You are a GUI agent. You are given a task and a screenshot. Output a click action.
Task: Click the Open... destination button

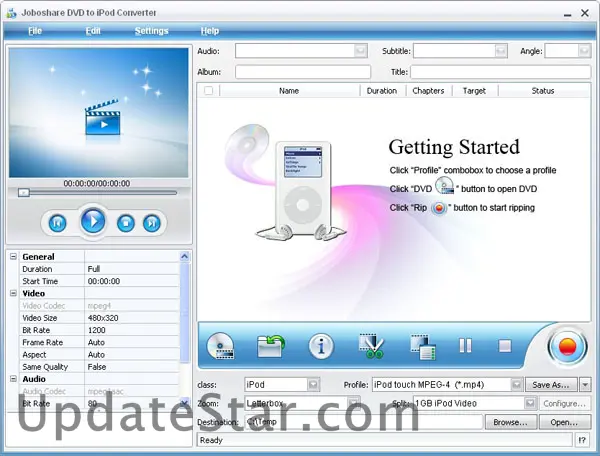(x=564, y=422)
